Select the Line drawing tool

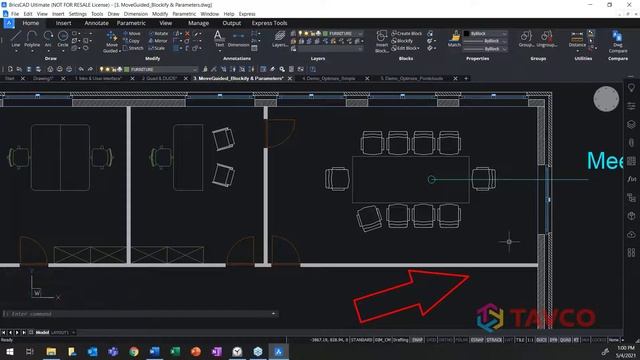pos(16,39)
